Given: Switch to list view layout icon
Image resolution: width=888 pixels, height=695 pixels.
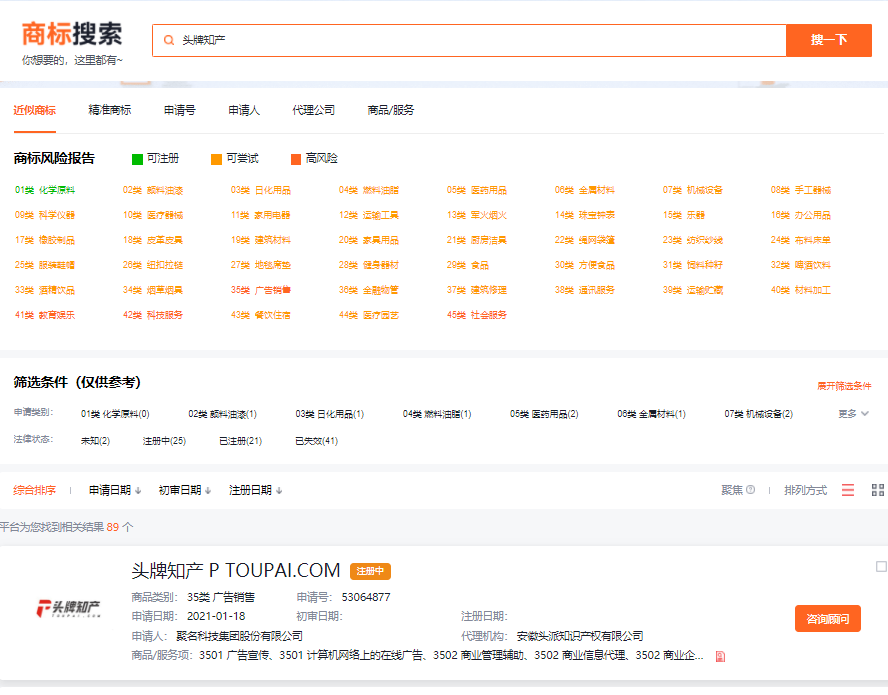Looking at the screenshot, I should click(x=848, y=490).
